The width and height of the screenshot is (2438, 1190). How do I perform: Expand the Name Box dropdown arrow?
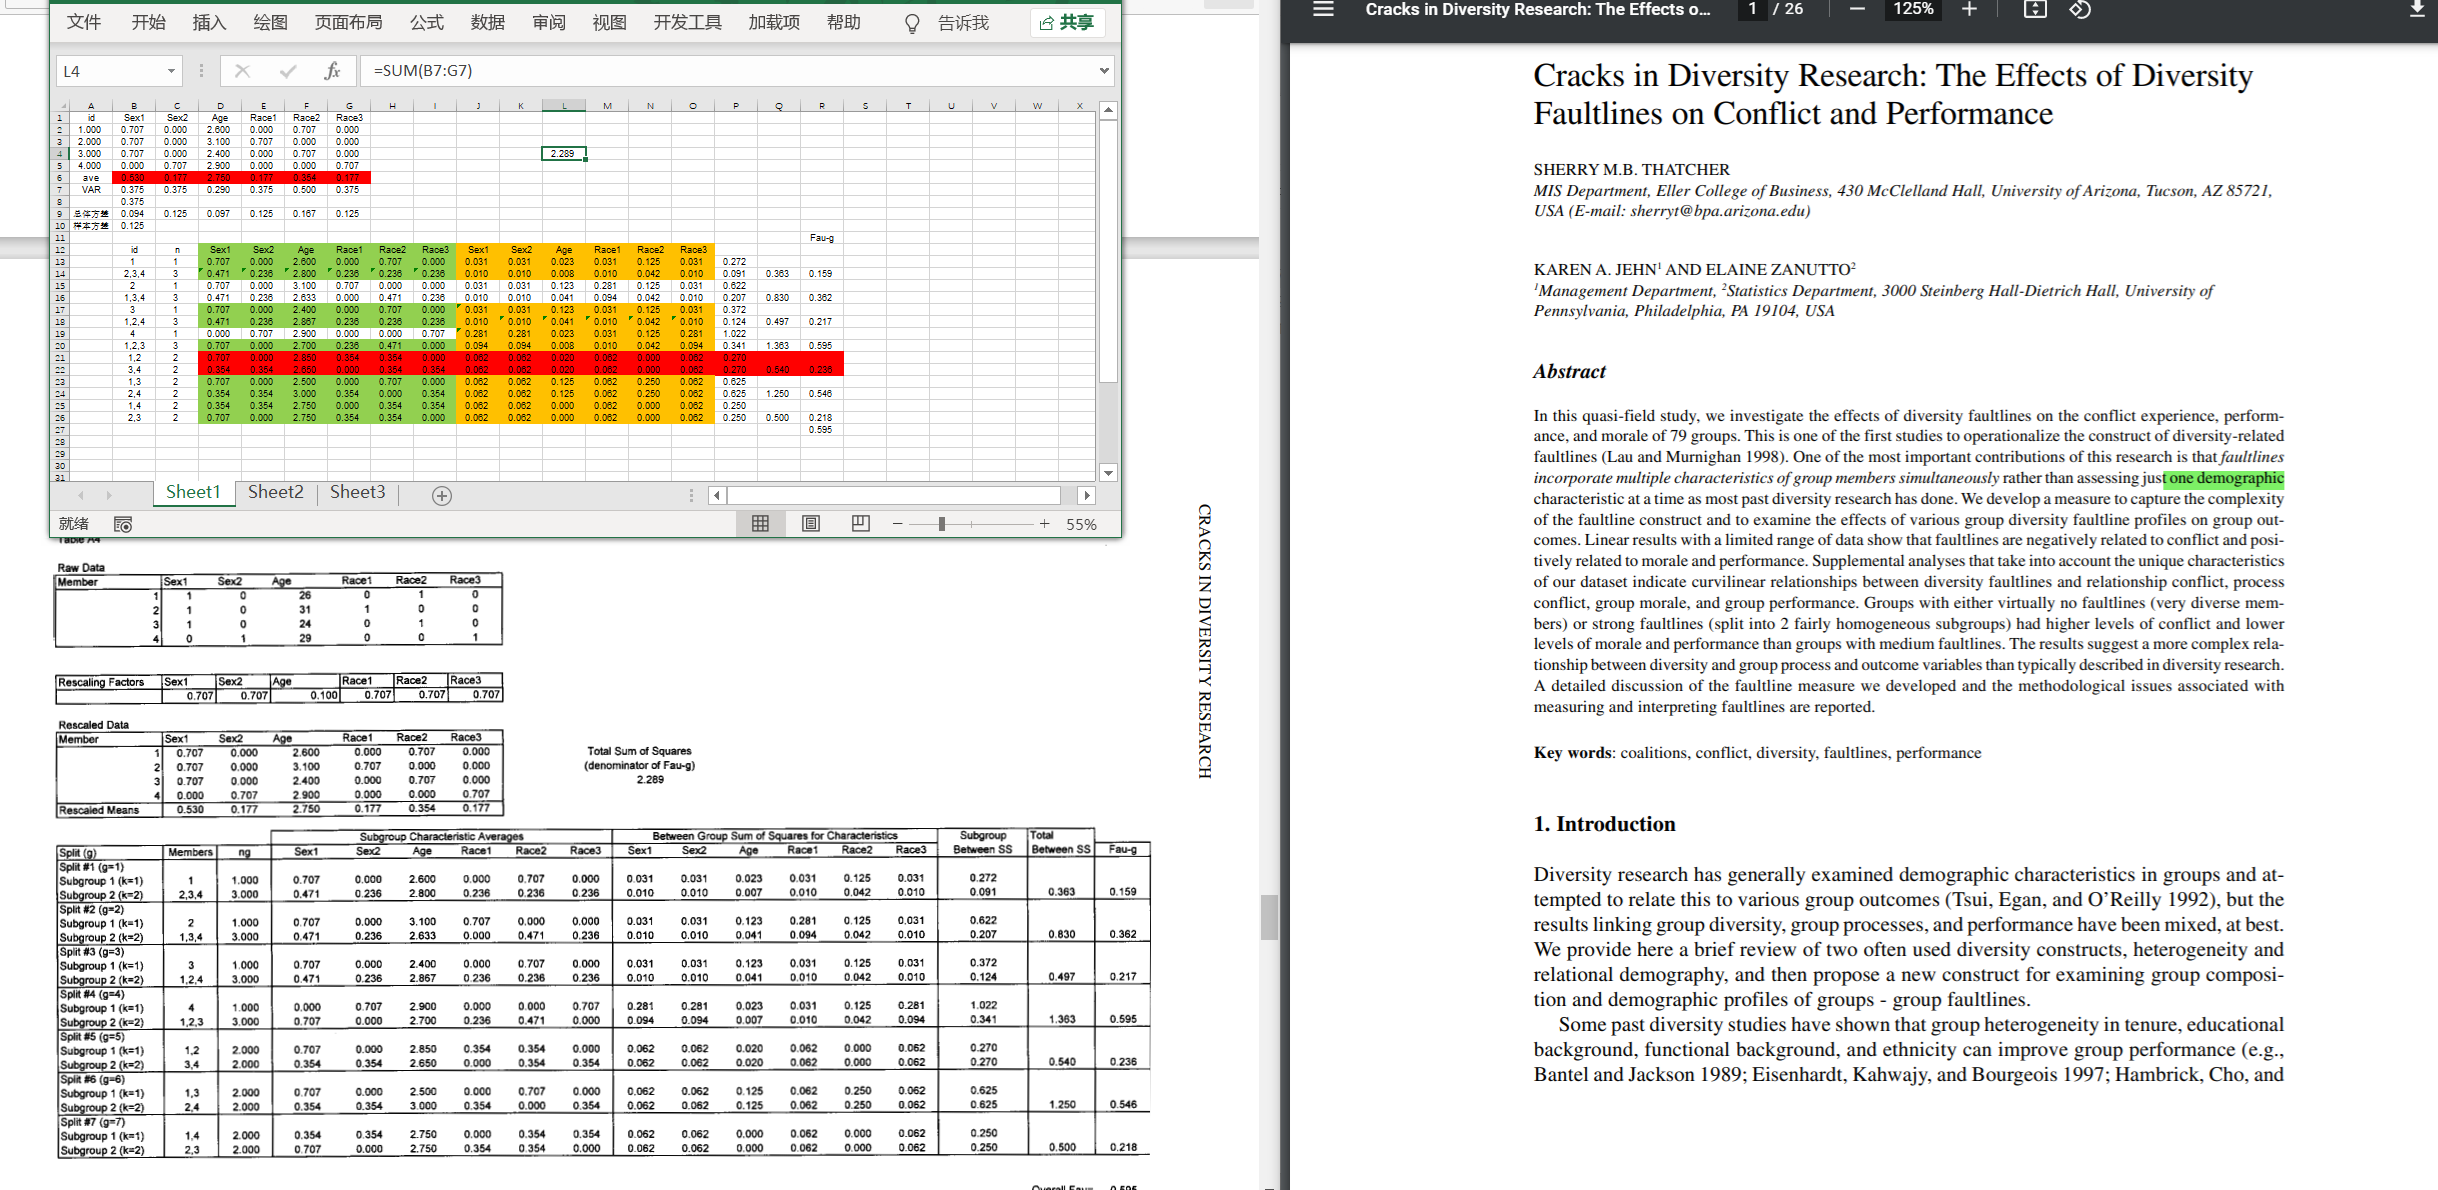(x=171, y=71)
